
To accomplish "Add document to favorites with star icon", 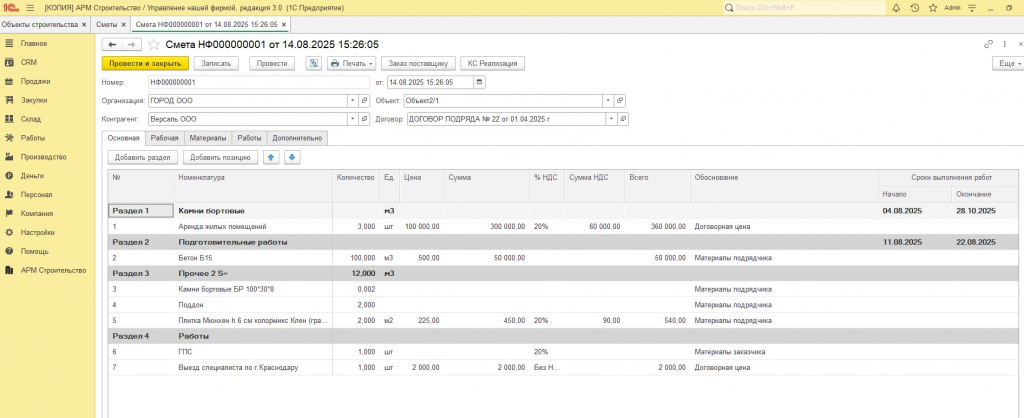I will click(x=154, y=44).
